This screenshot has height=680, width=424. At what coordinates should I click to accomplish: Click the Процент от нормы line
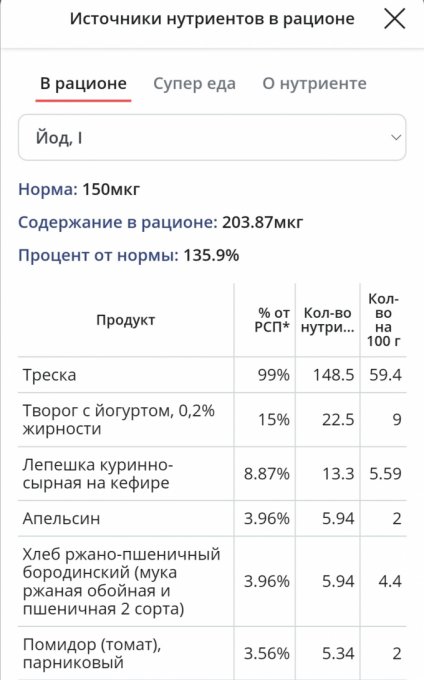(x=128, y=255)
